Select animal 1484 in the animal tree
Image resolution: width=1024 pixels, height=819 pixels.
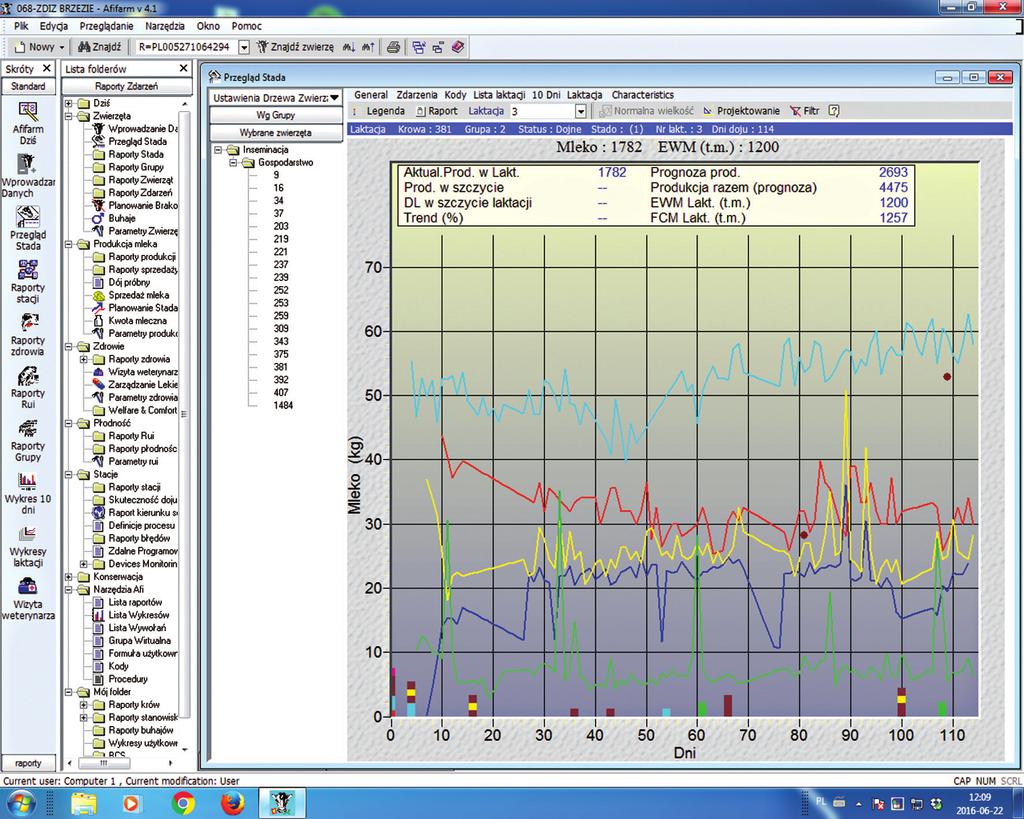tap(283, 406)
